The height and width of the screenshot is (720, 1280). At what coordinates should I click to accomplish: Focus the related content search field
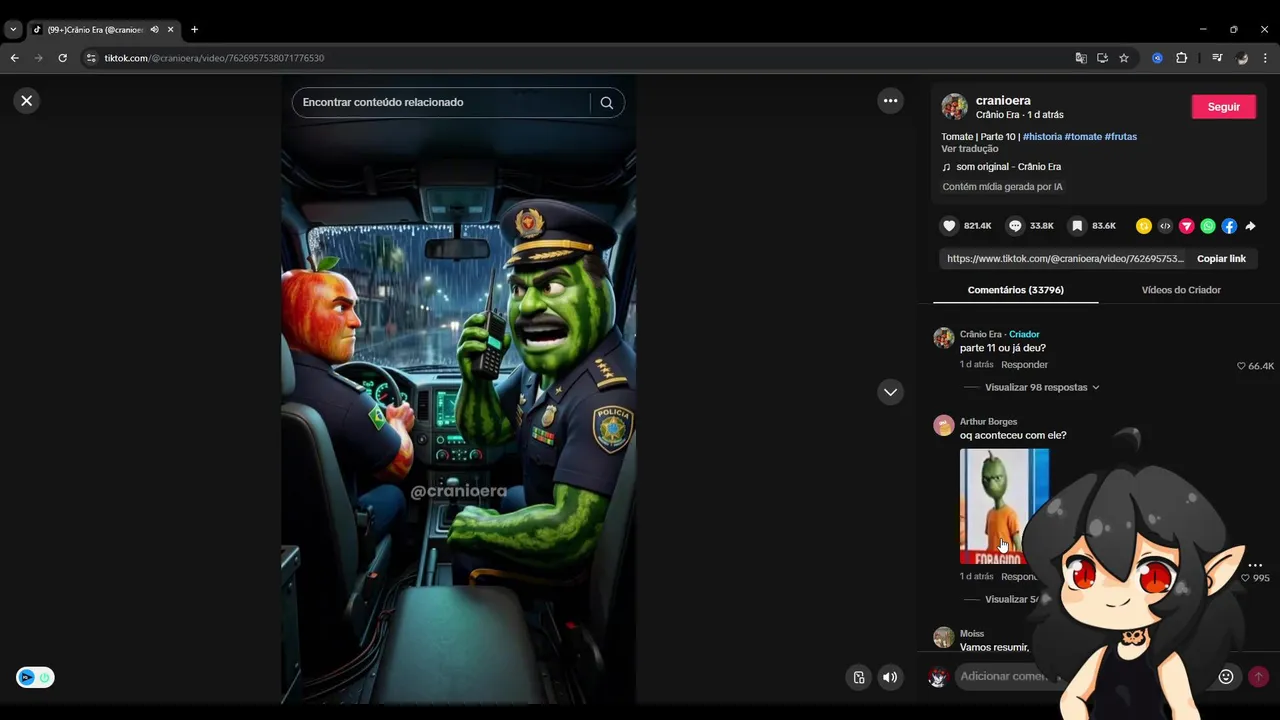(440, 102)
